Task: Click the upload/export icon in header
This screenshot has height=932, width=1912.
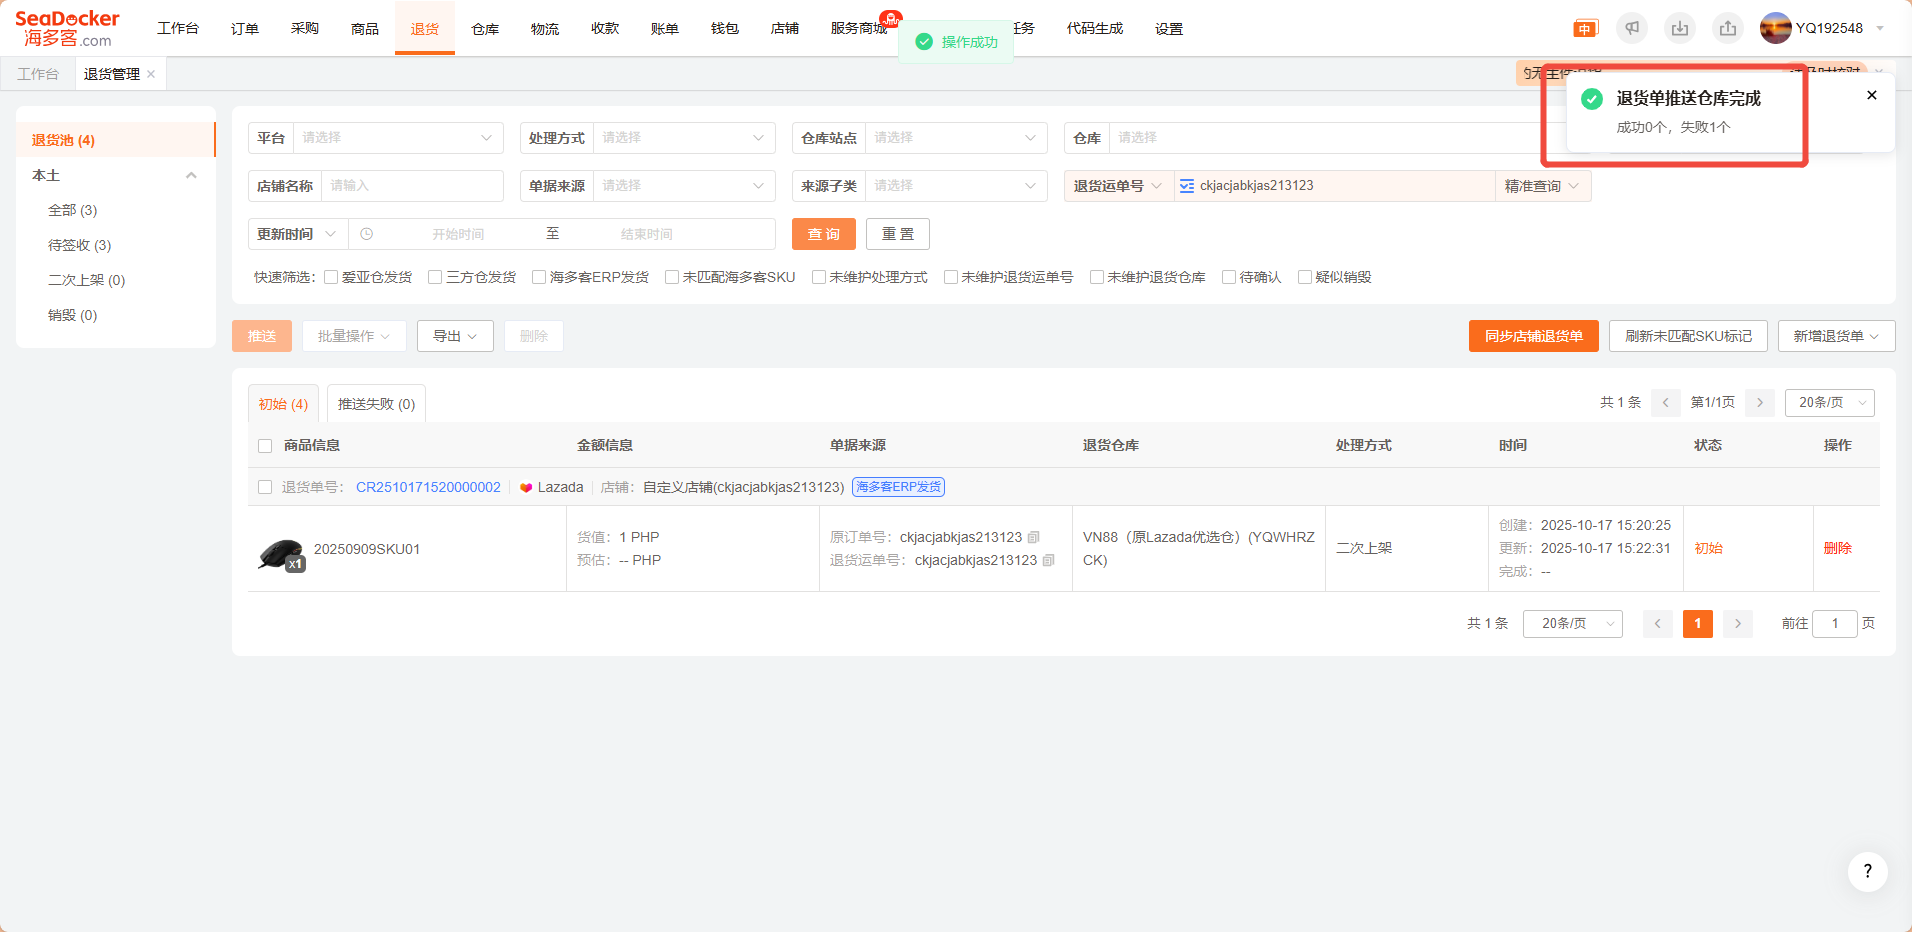Action: click(1728, 29)
